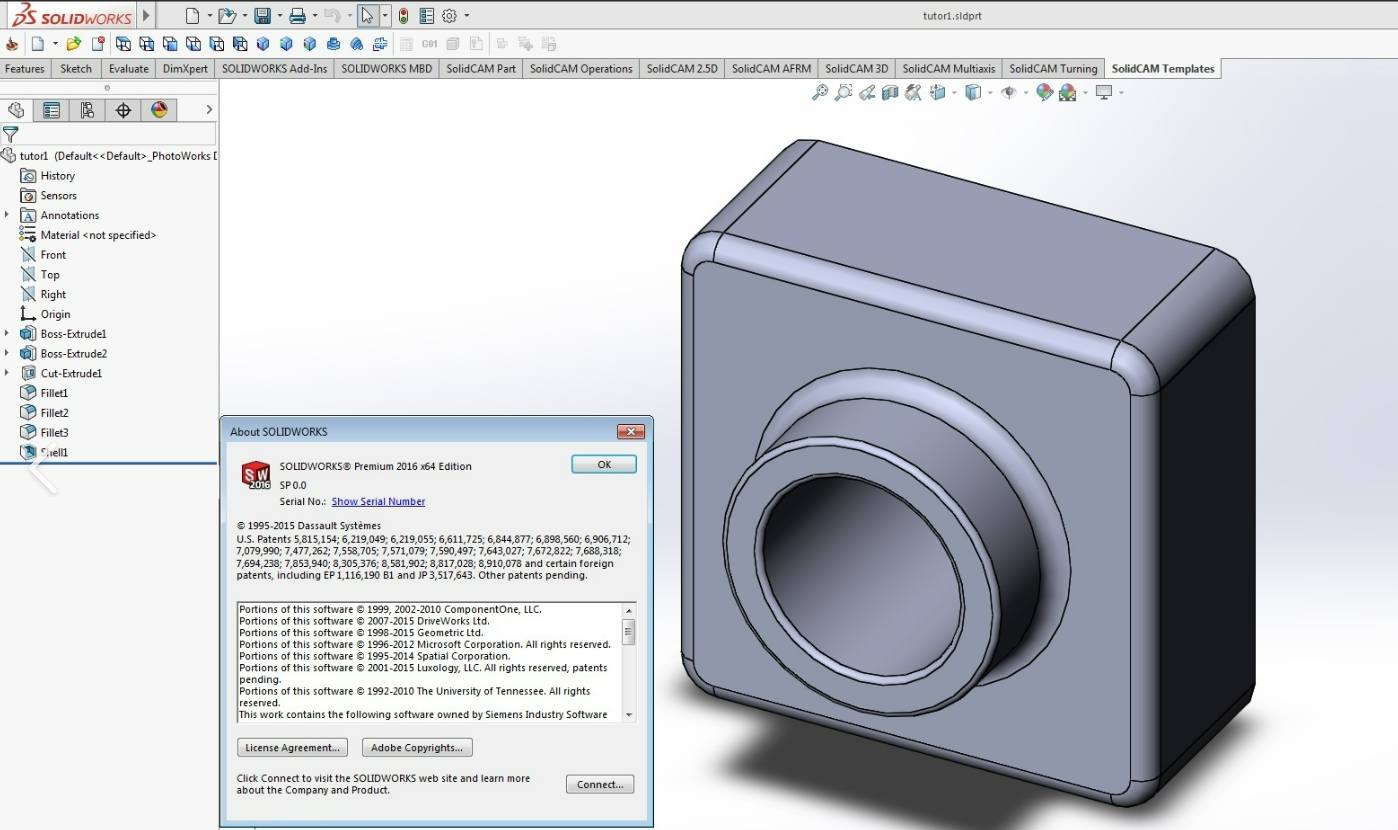
Task: Click the tree filter funnel icon
Action: point(11,134)
